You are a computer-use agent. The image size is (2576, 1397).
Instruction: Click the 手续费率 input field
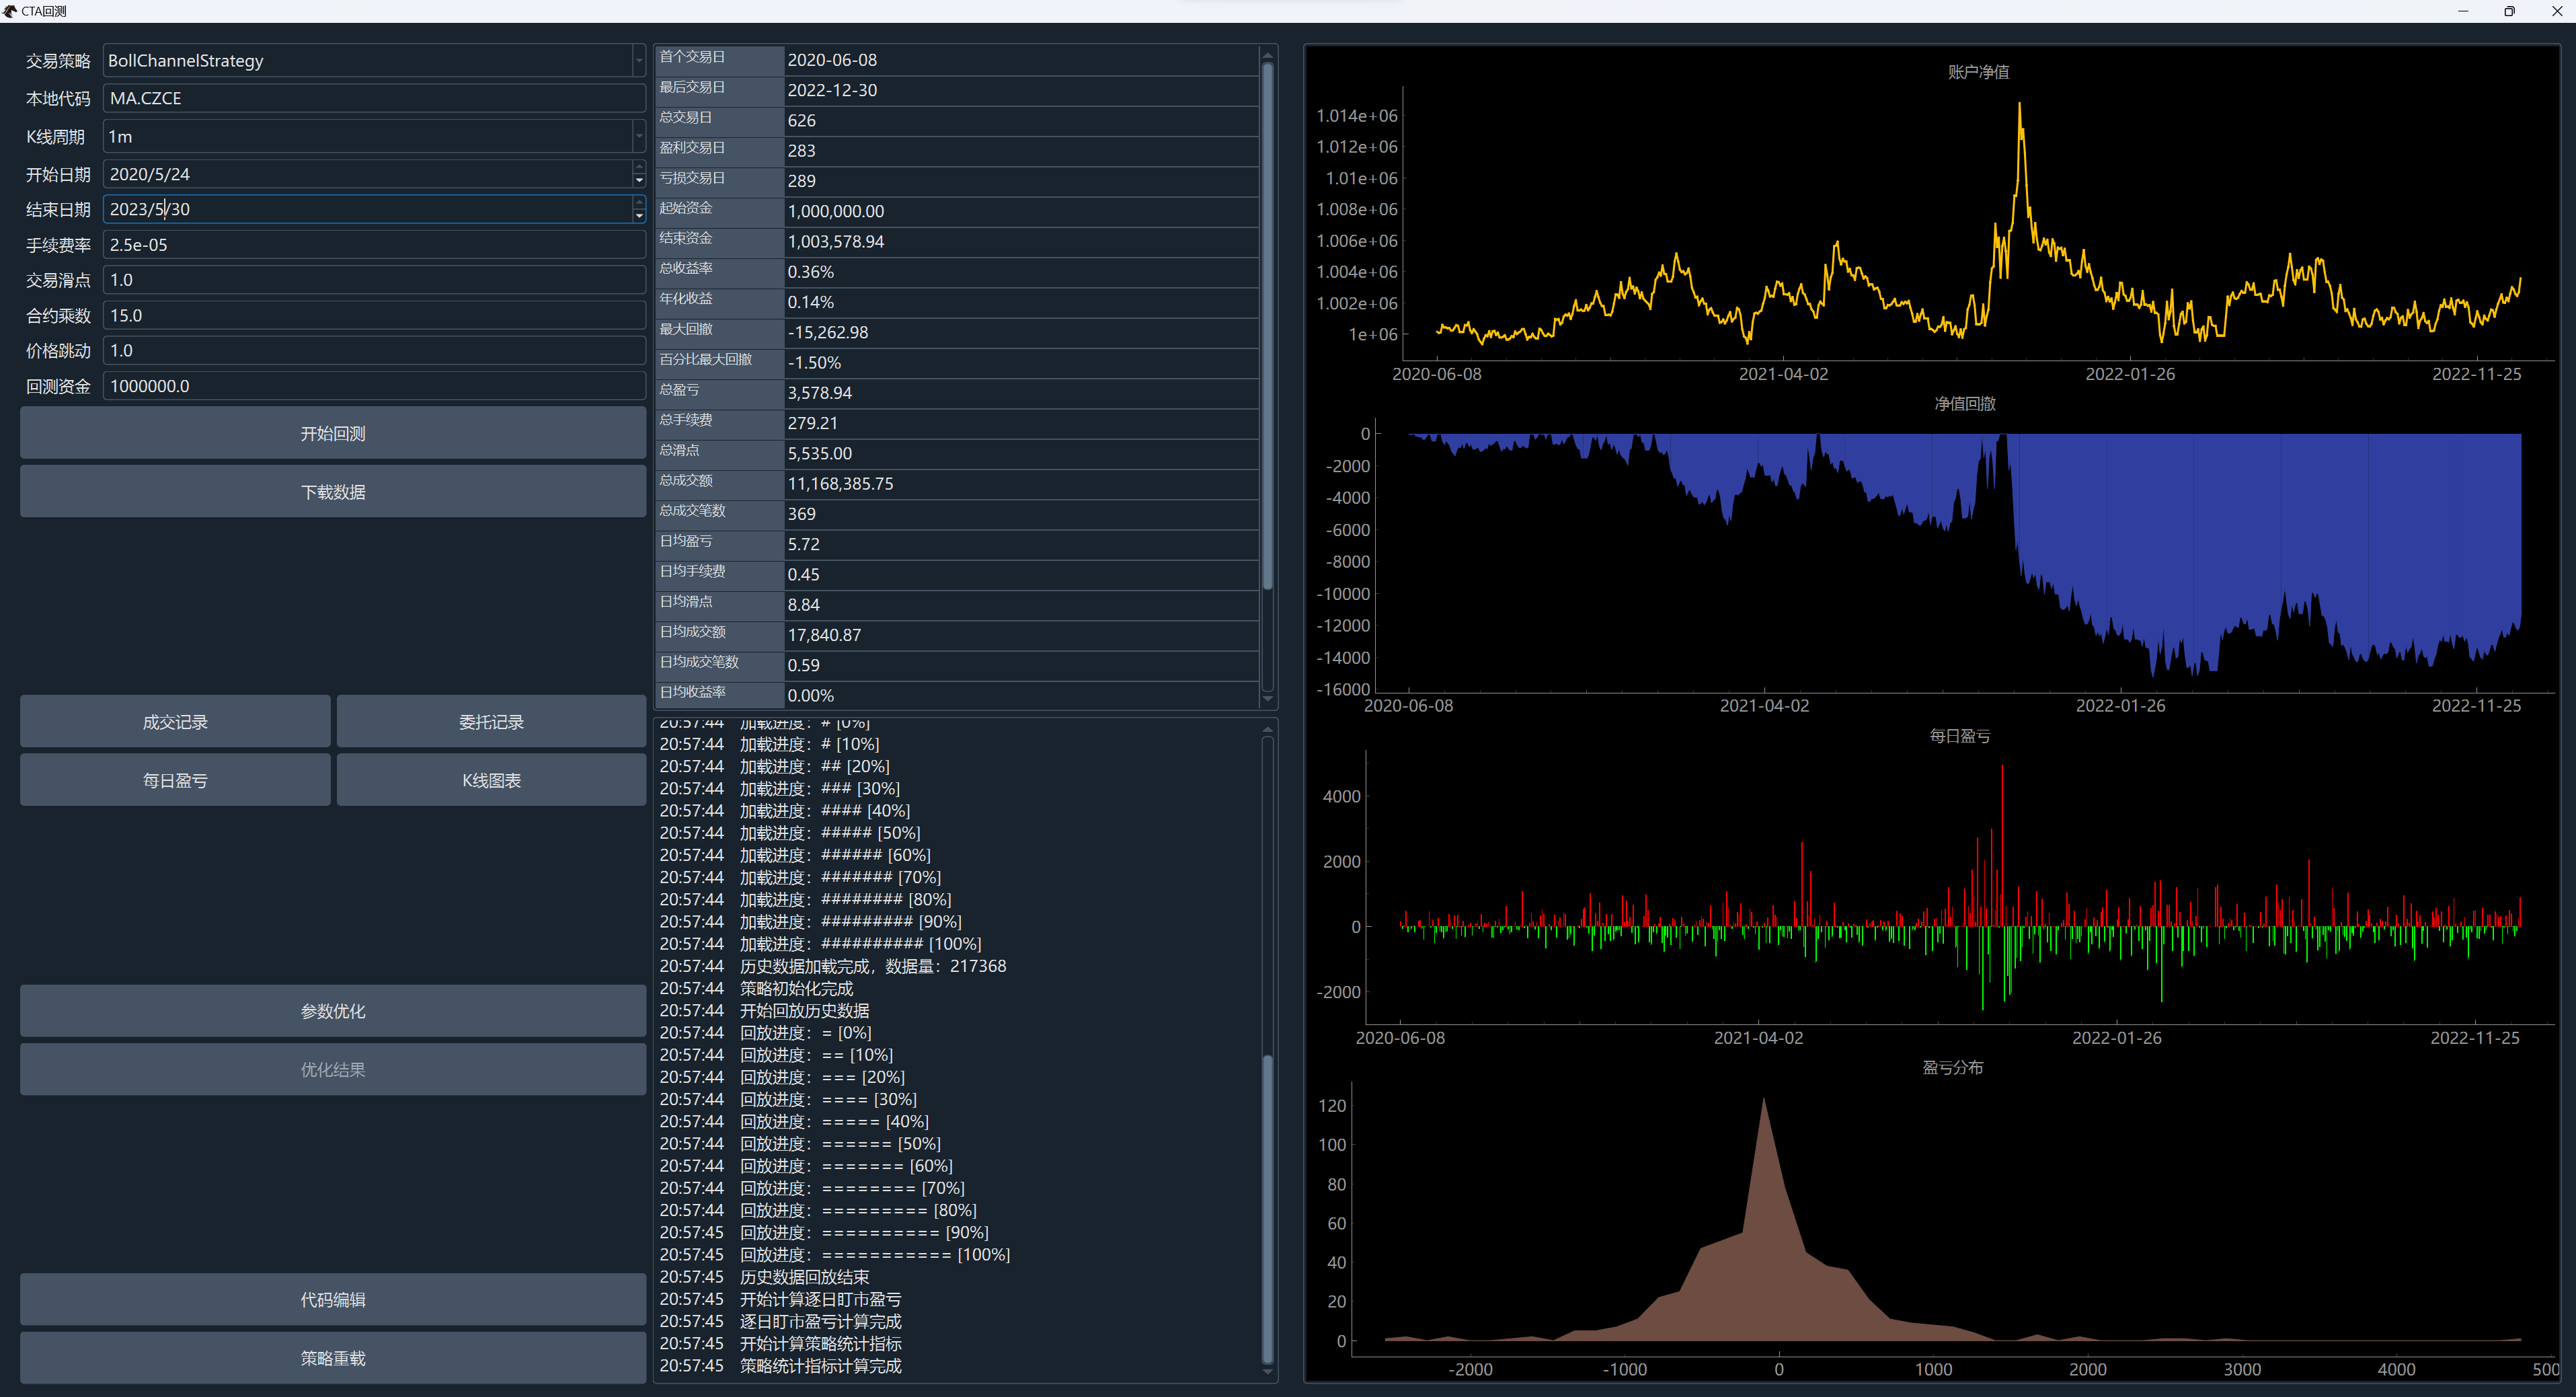pos(374,245)
